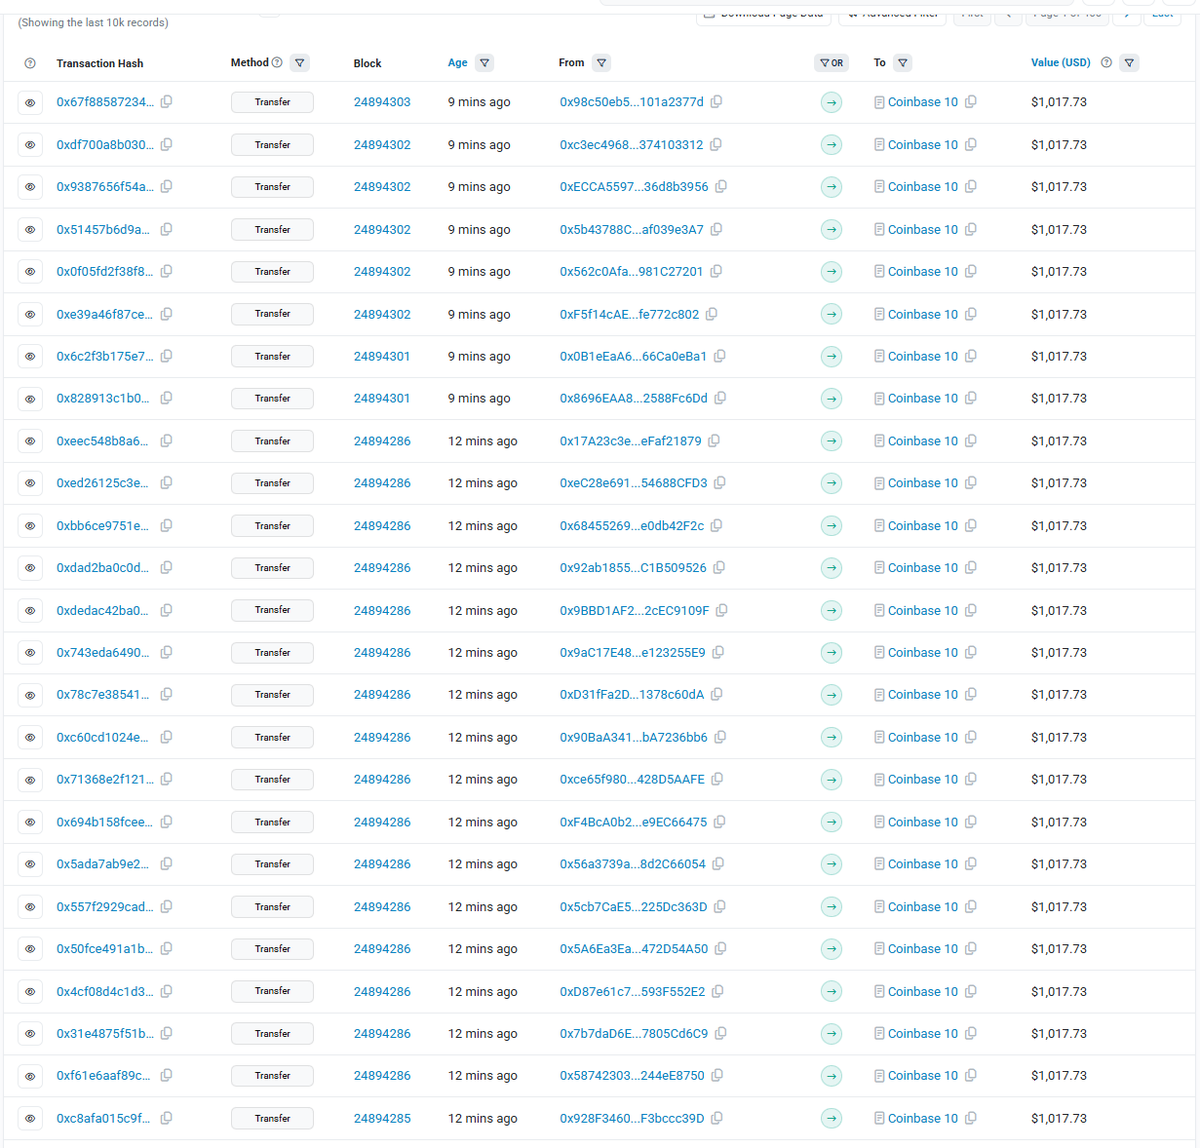This screenshot has height=1148, width=1200.
Task: Copy From address 0xD31fFa2D...1378c60dA
Action: tap(716, 695)
